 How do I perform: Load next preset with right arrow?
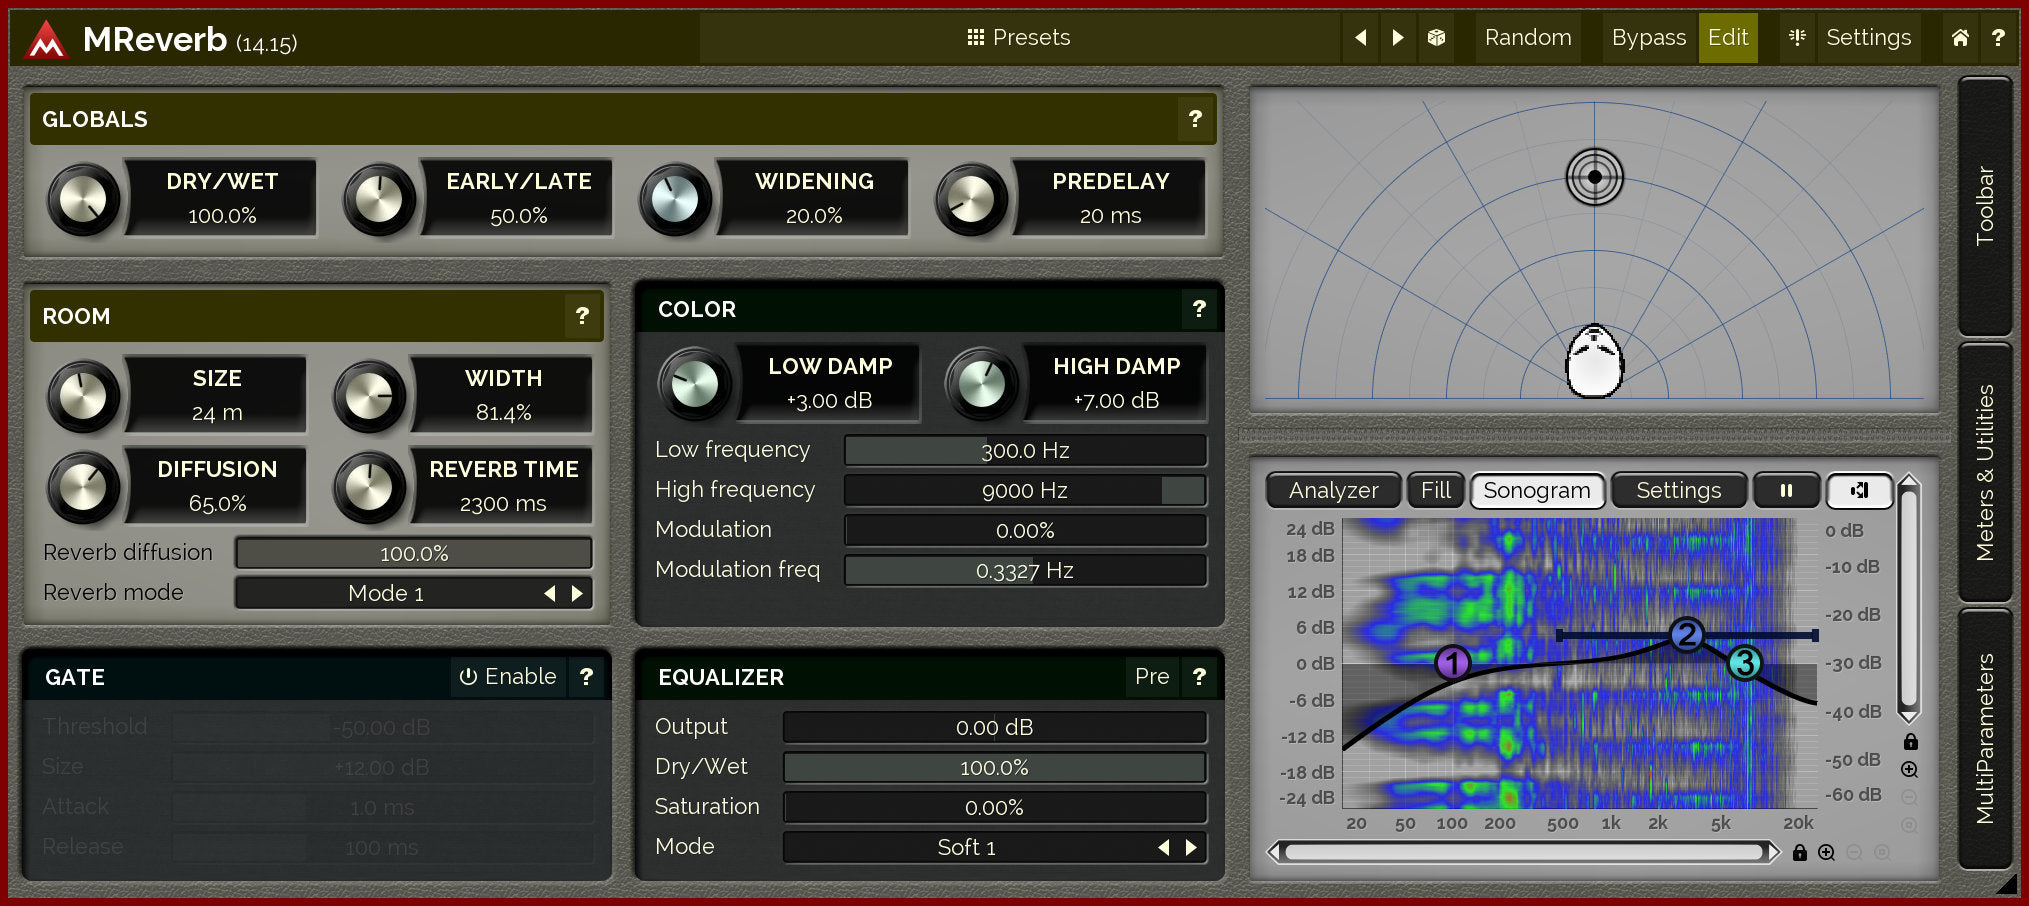pos(1398,38)
